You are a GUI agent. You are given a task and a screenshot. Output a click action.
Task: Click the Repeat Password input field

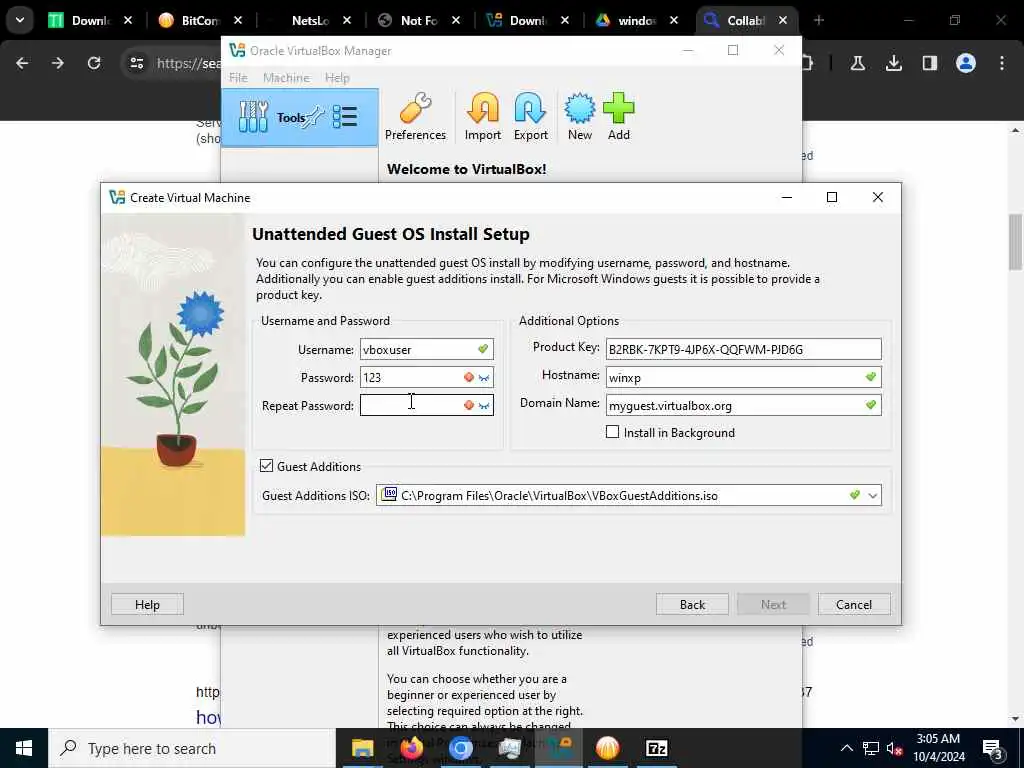(x=426, y=406)
